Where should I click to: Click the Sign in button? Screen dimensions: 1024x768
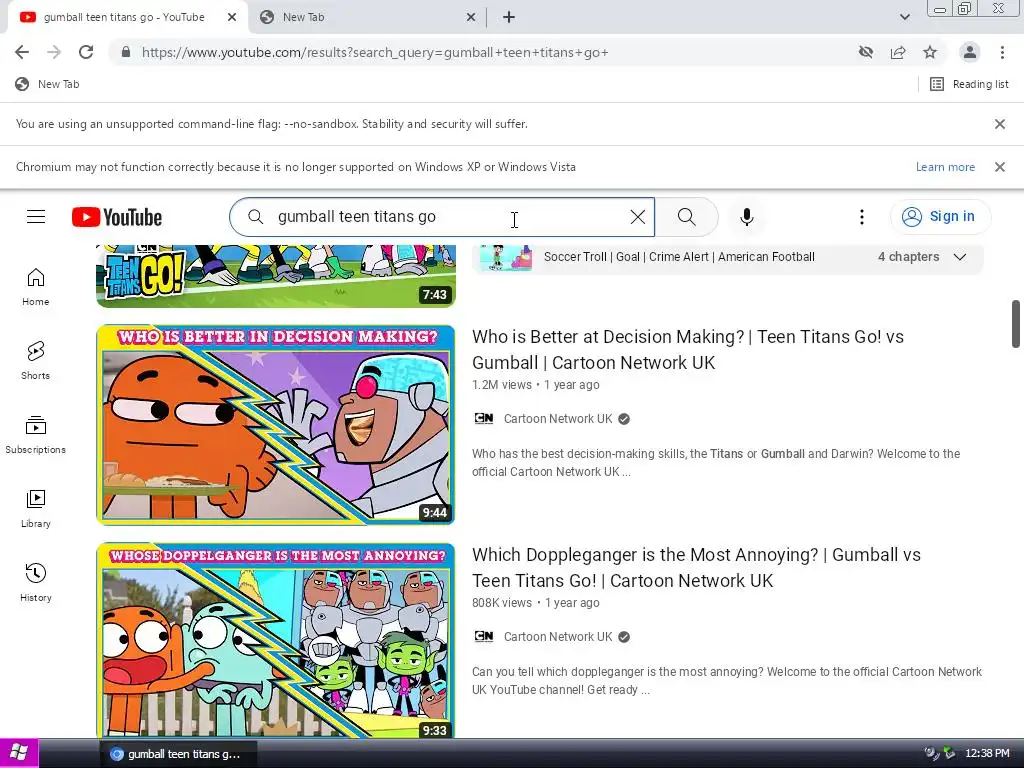940,217
